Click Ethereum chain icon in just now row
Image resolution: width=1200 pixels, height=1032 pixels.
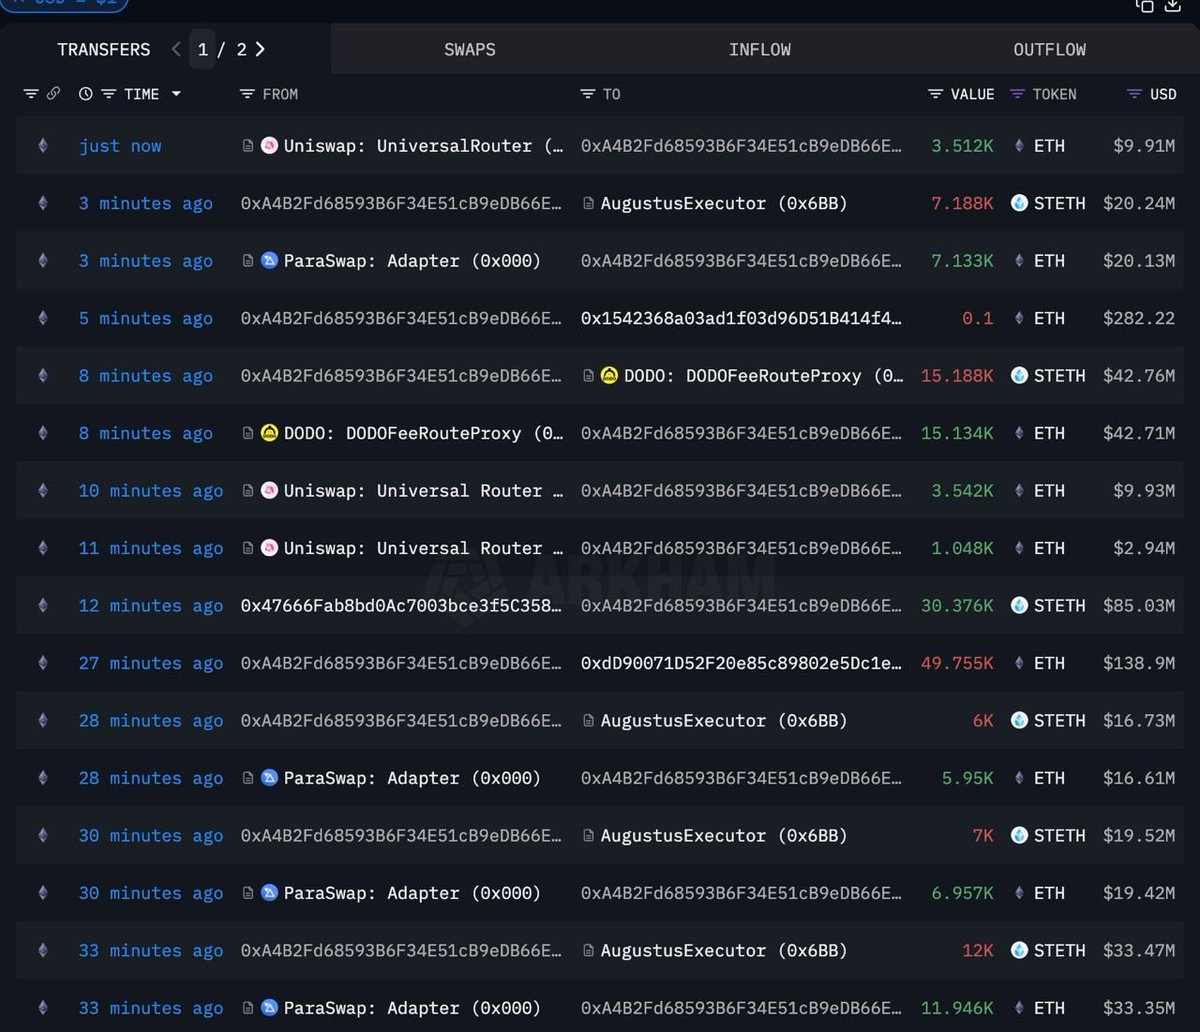[42, 146]
